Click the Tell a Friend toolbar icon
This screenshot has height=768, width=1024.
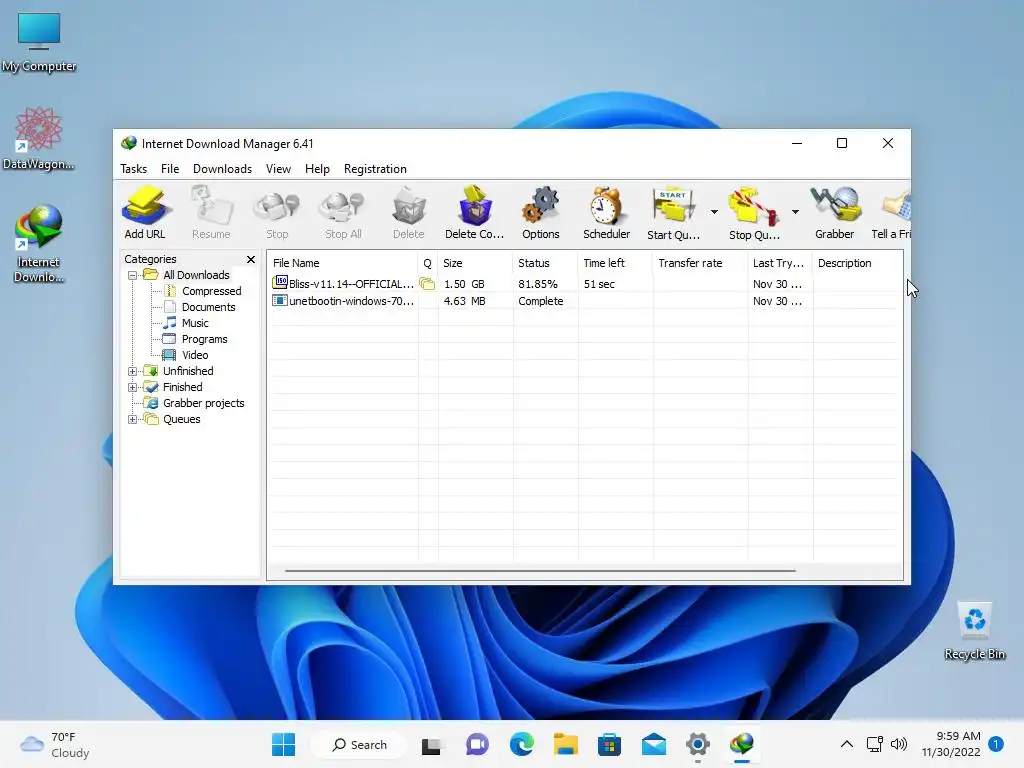[x=892, y=213]
